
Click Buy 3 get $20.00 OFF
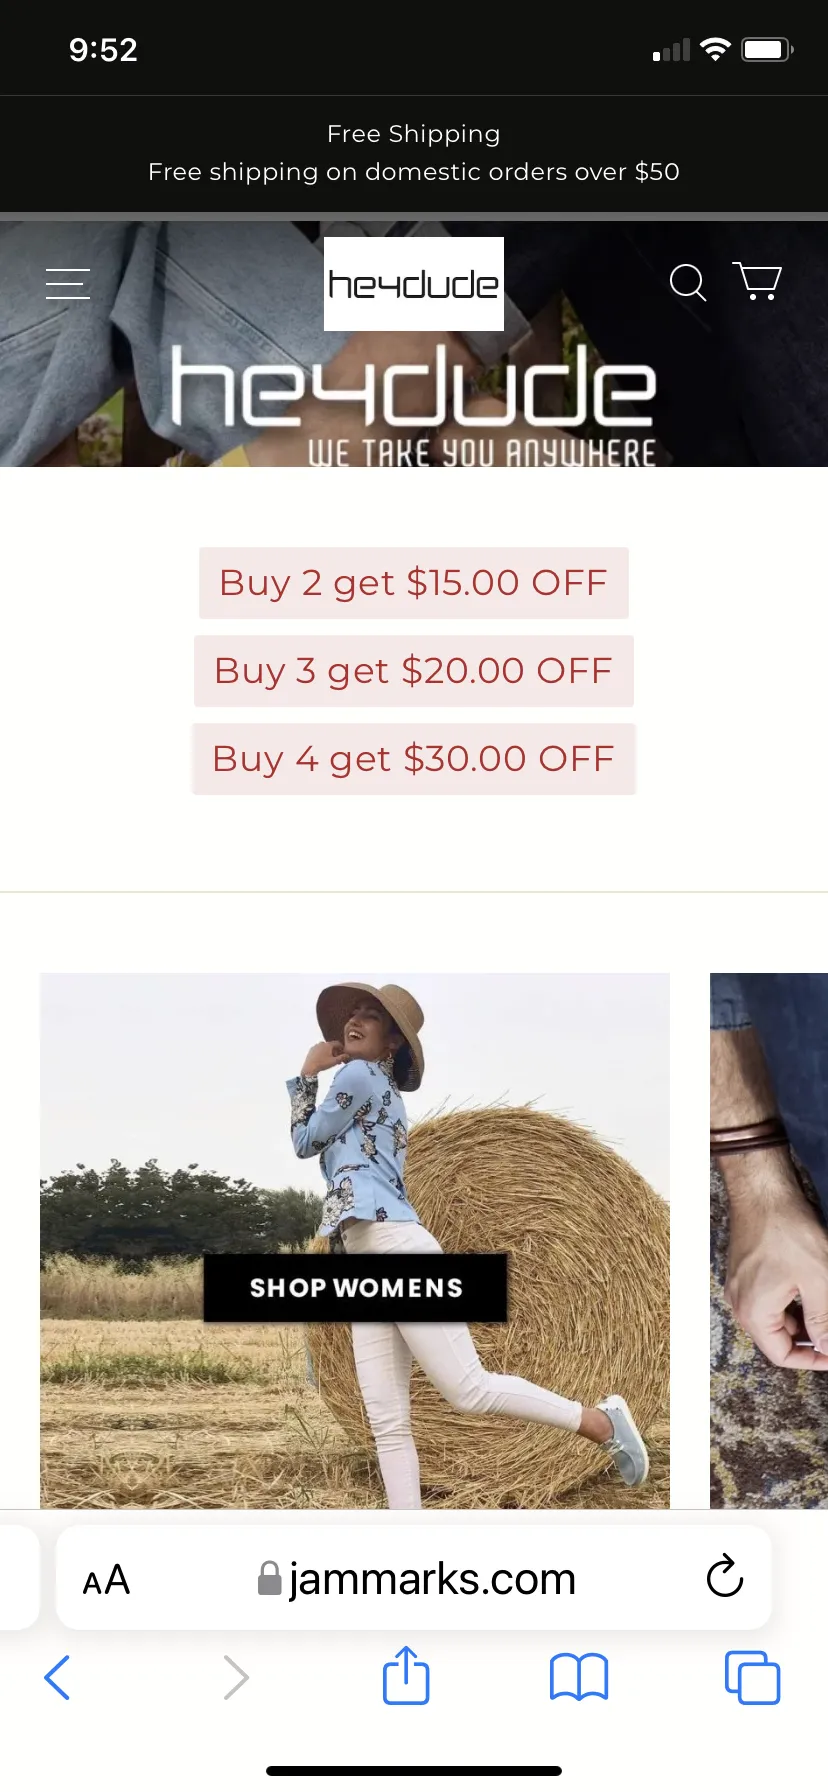coord(414,671)
